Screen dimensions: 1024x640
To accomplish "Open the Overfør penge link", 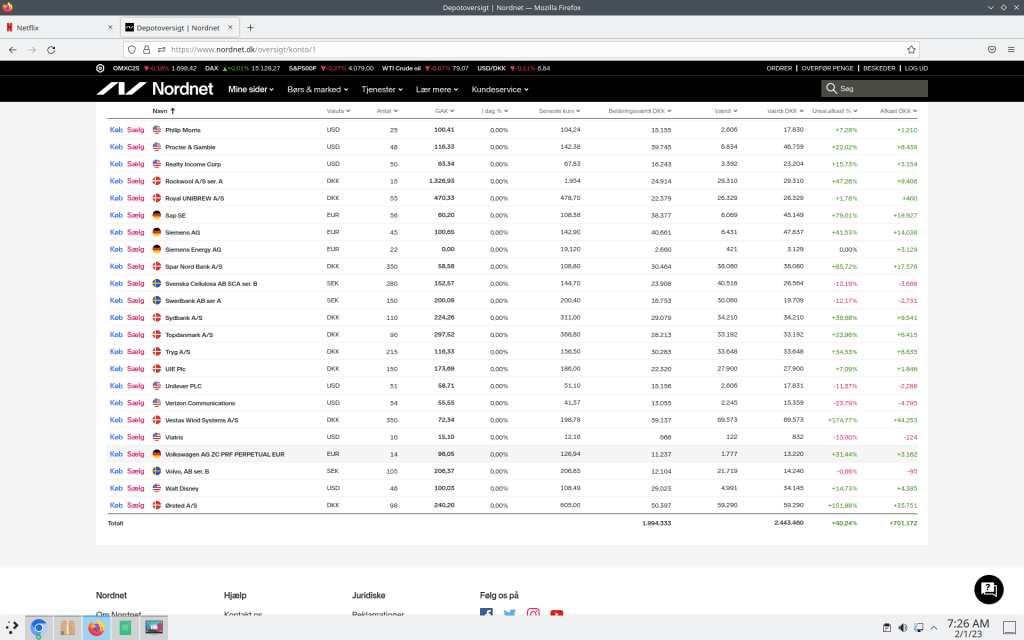I will pyautogui.click(x=828, y=68).
